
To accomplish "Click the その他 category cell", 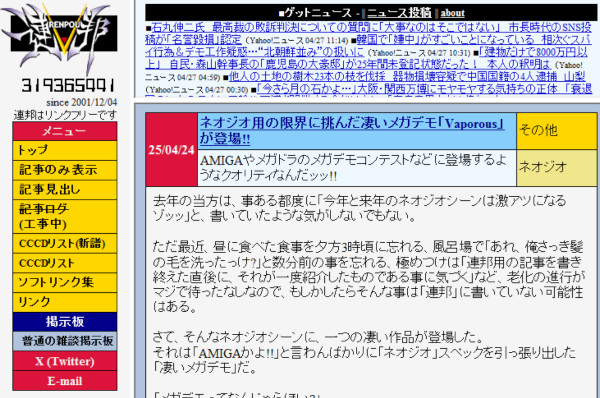I will click(x=556, y=131).
